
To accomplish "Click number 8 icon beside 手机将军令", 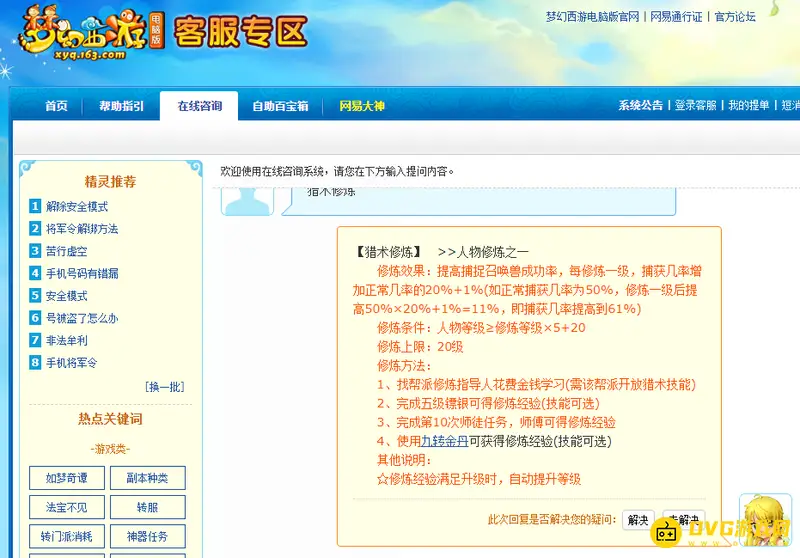I will (x=35, y=363).
